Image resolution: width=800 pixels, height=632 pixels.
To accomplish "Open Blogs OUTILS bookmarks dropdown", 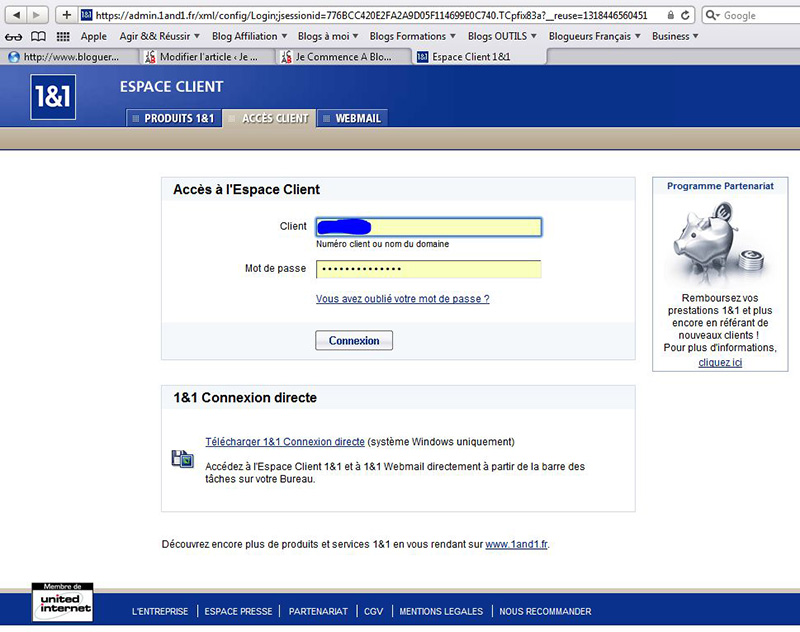I will pos(502,36).
